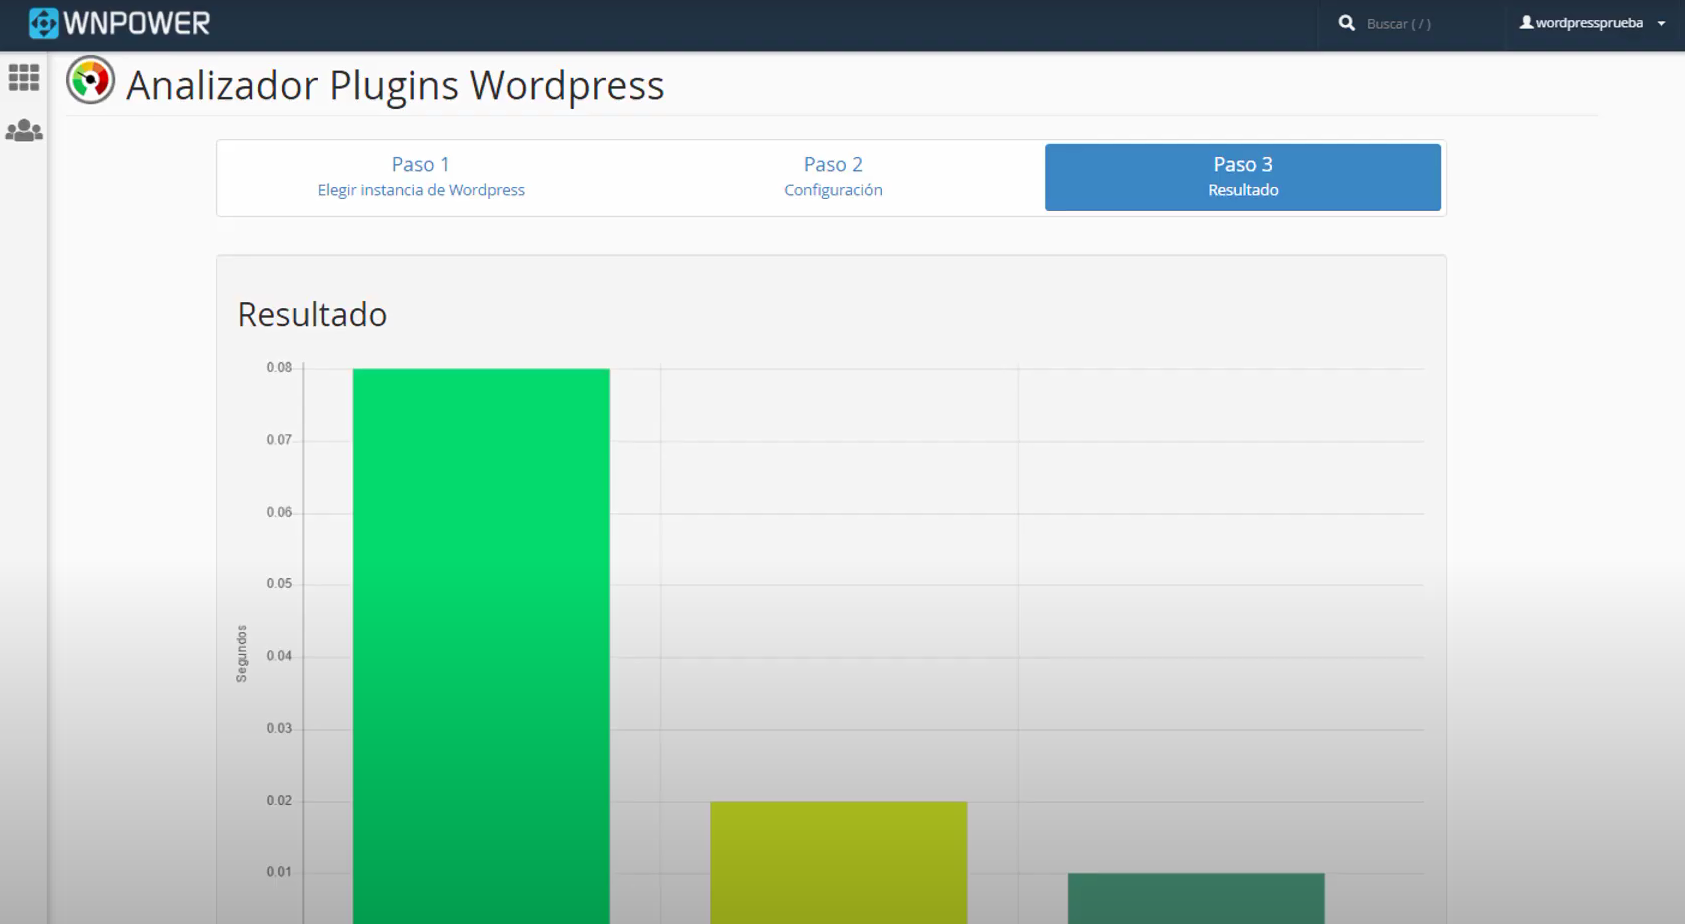Click the 0.08 axis value
1685x924 pixels.
click(279, 367)
